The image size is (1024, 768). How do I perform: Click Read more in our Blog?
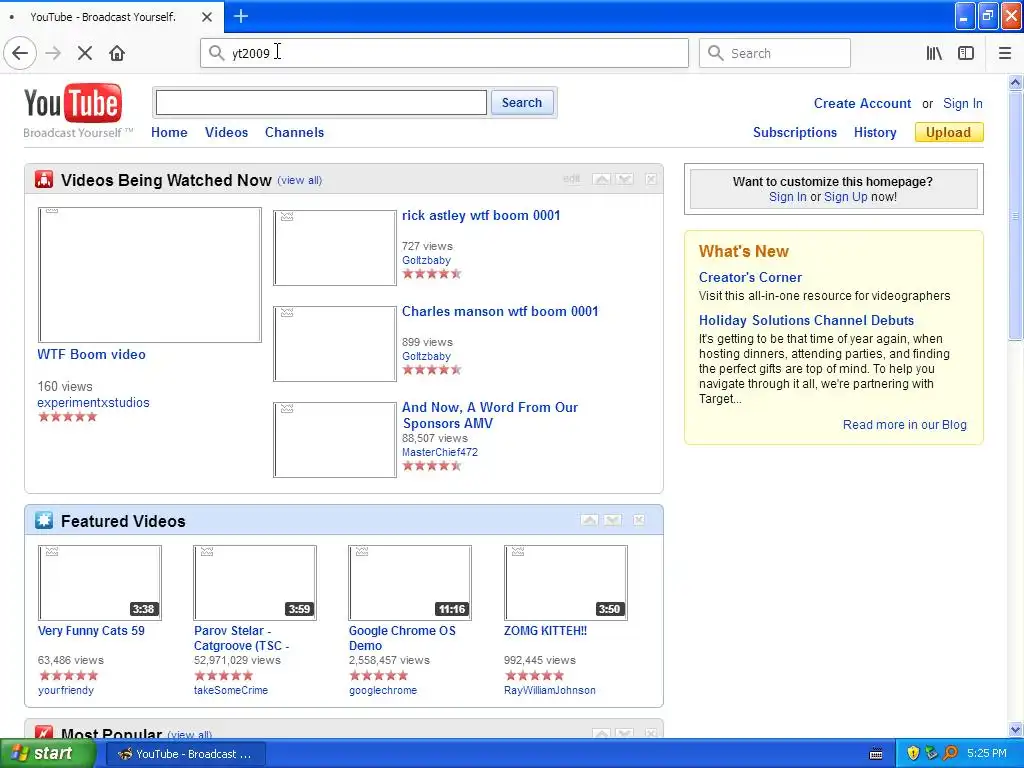pyautogui.click(x=904, y=424)
